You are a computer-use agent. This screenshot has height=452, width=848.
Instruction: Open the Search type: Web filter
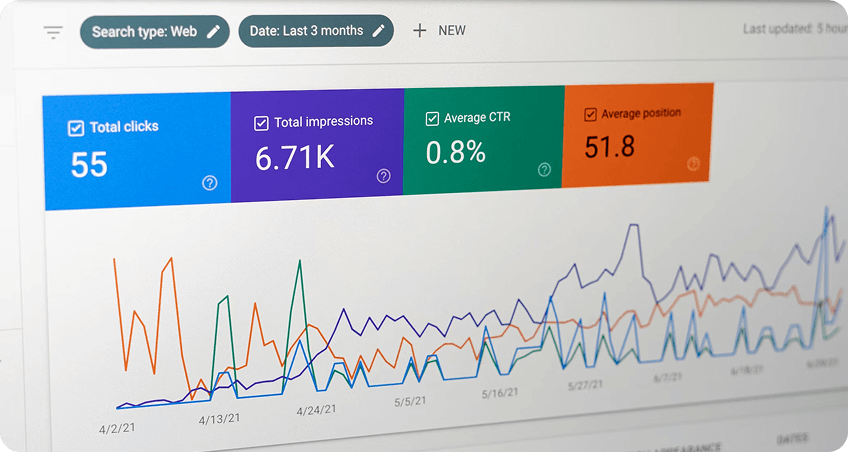click(x=143, y=31)
